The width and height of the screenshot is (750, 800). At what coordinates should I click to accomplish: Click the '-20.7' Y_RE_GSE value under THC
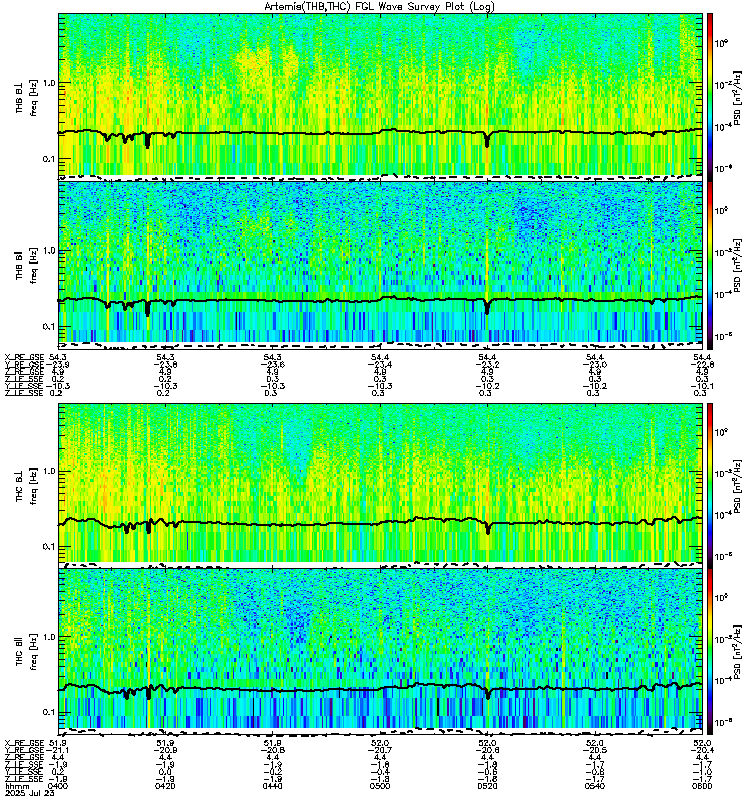380,750
